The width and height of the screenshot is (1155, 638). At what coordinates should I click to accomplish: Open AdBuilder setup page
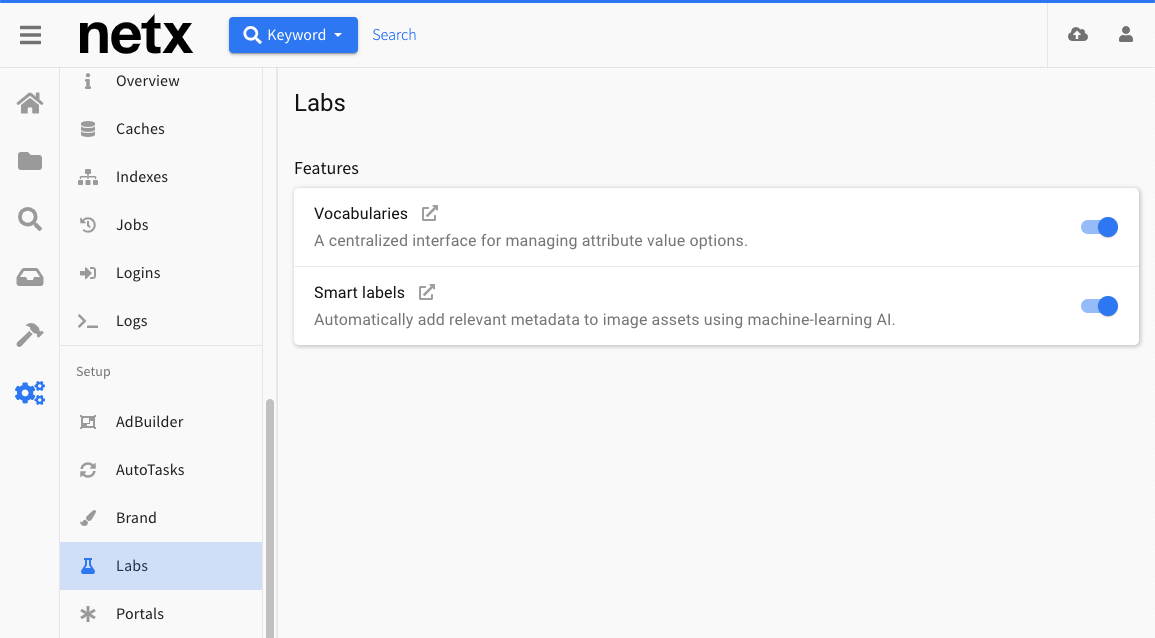pyautogui.click(x=161, y=422)
